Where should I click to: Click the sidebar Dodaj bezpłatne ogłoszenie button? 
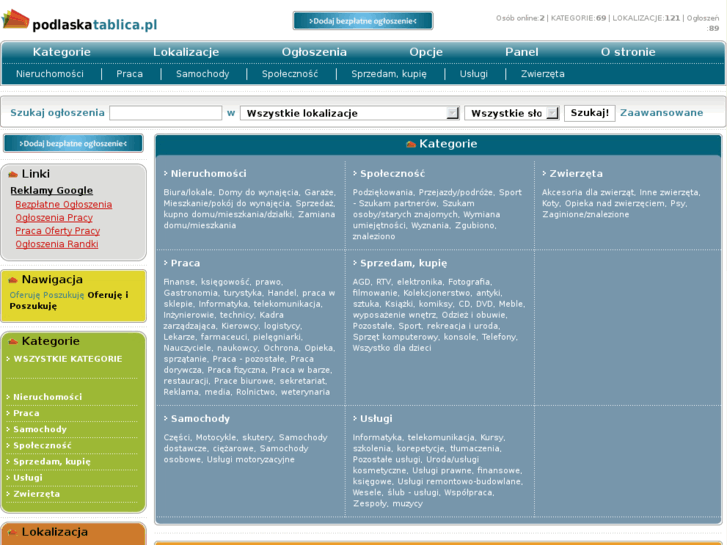(73, 143)
